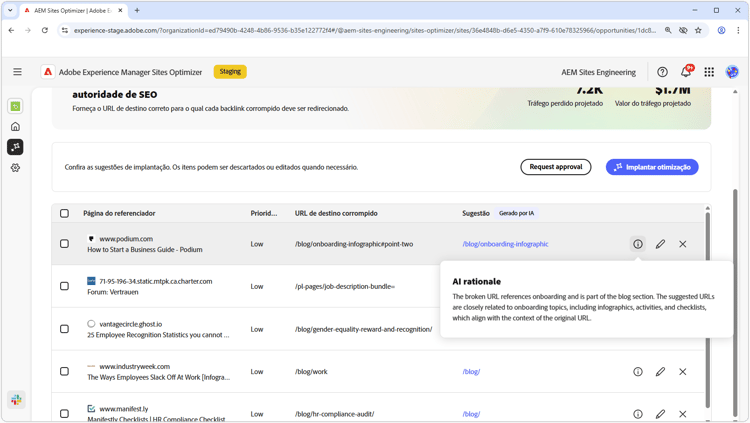The width and height of the screenshot is (750, 423).
Task: Edit suggestion for manifest.ly row
Action: pyautogui.click(x=660, y=414)
